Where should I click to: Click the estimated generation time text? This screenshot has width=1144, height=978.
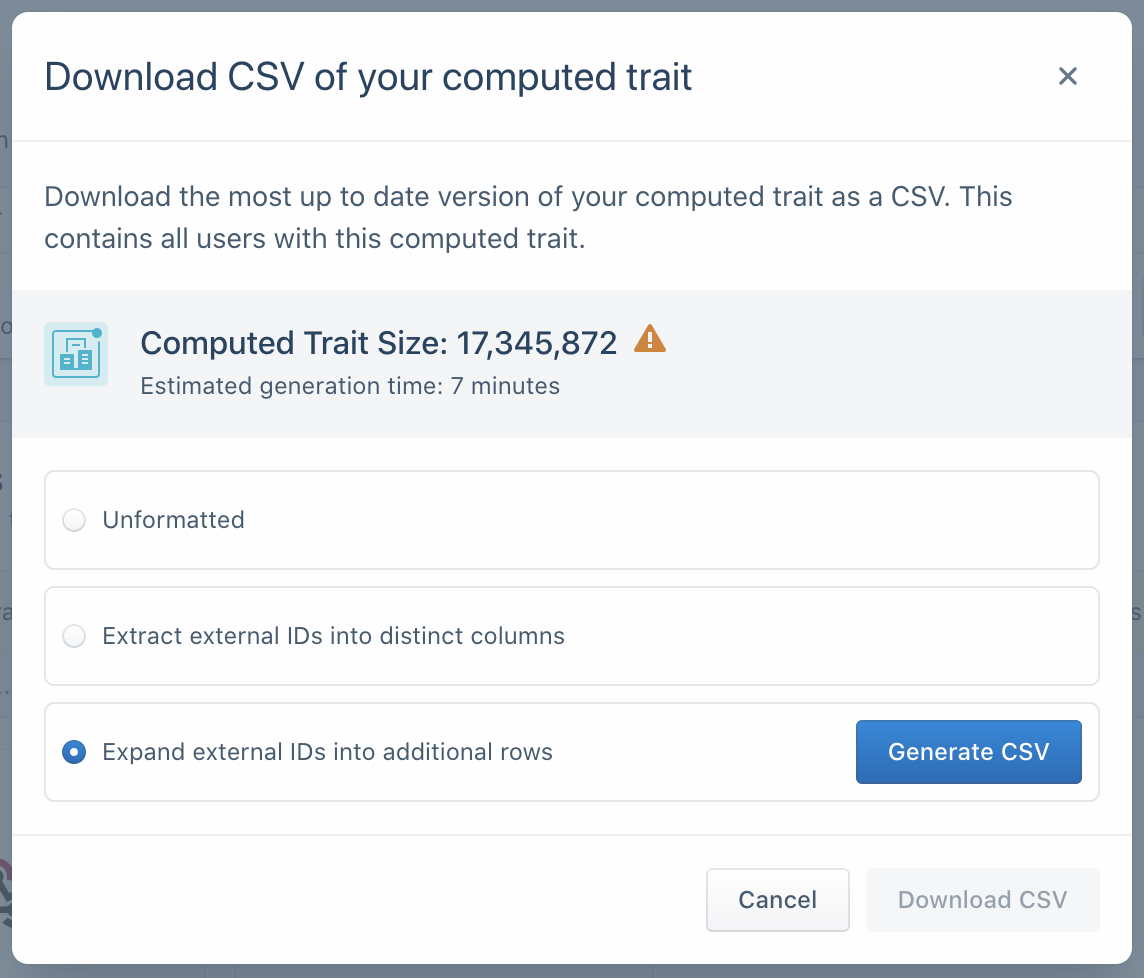click(x=350, y=386)
